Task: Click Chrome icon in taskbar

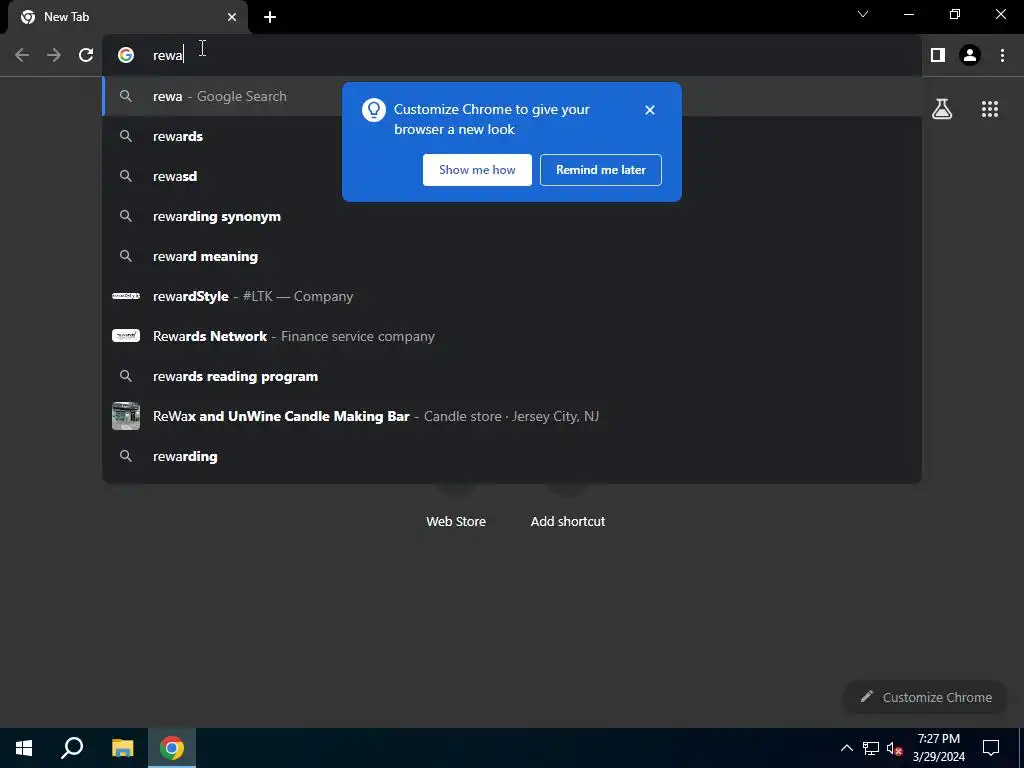Action: 172,748
